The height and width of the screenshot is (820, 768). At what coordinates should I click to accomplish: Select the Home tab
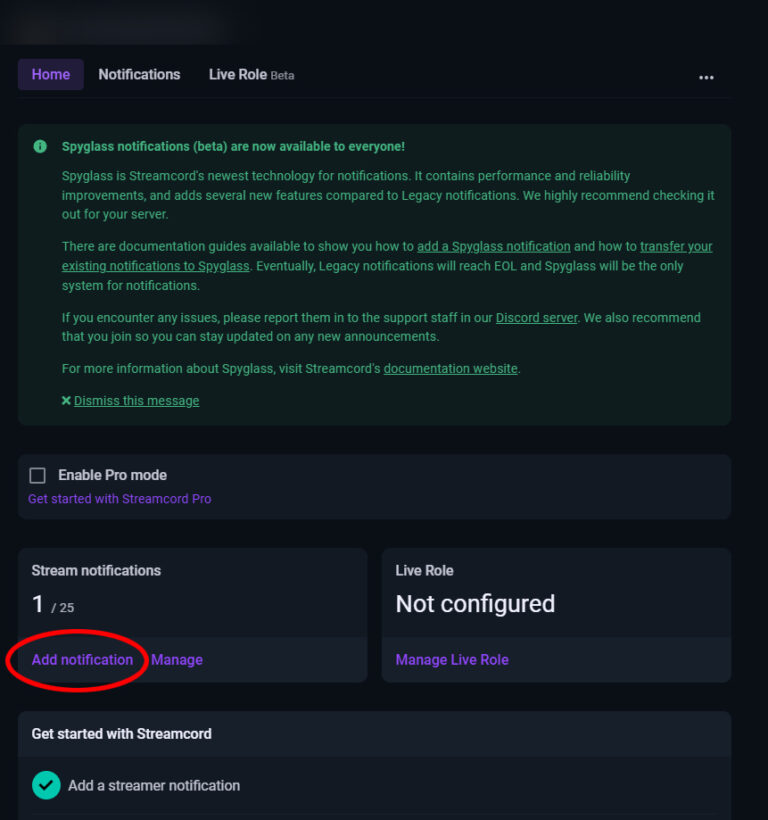tap(50, 74)
